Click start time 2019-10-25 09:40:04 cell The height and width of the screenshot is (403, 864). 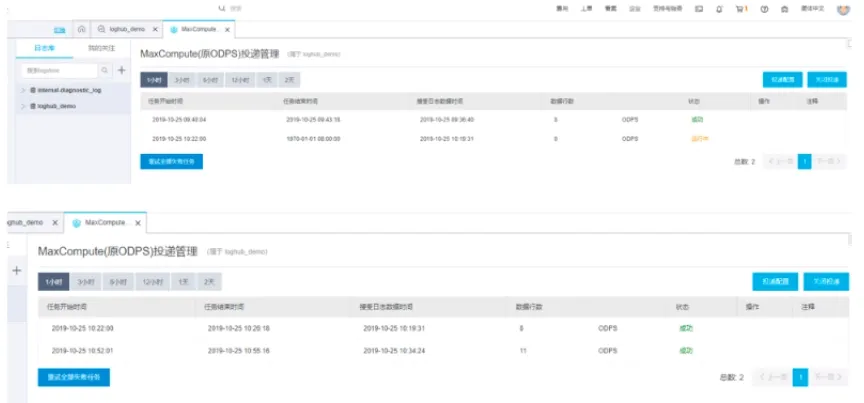coord(179,120)
